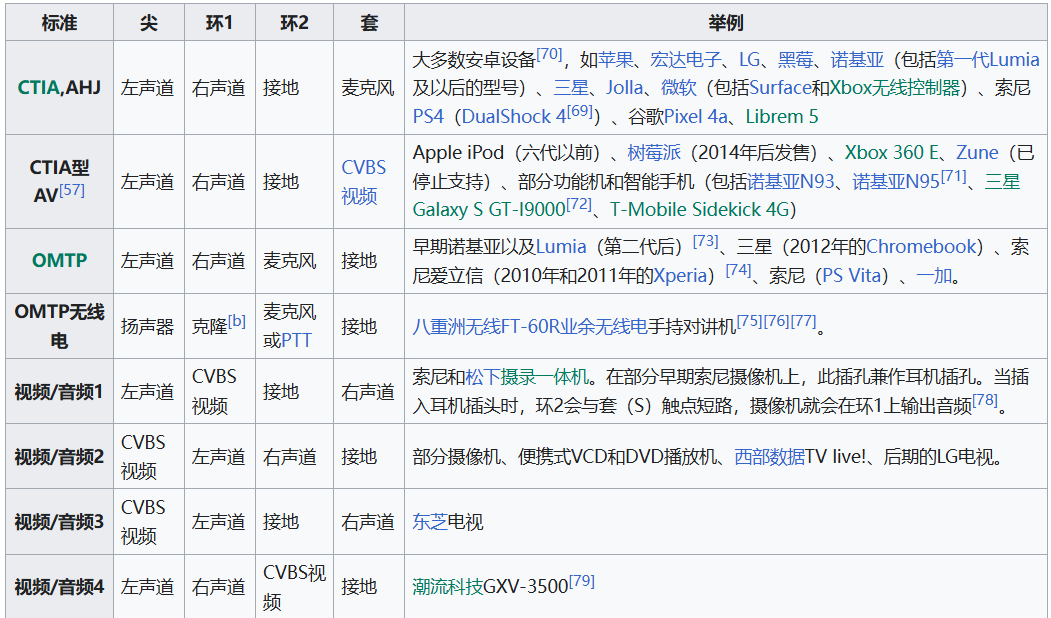Open the 黑莓 link
The width and height of the screenshot is (1051, 618).
tap(795, 60)
